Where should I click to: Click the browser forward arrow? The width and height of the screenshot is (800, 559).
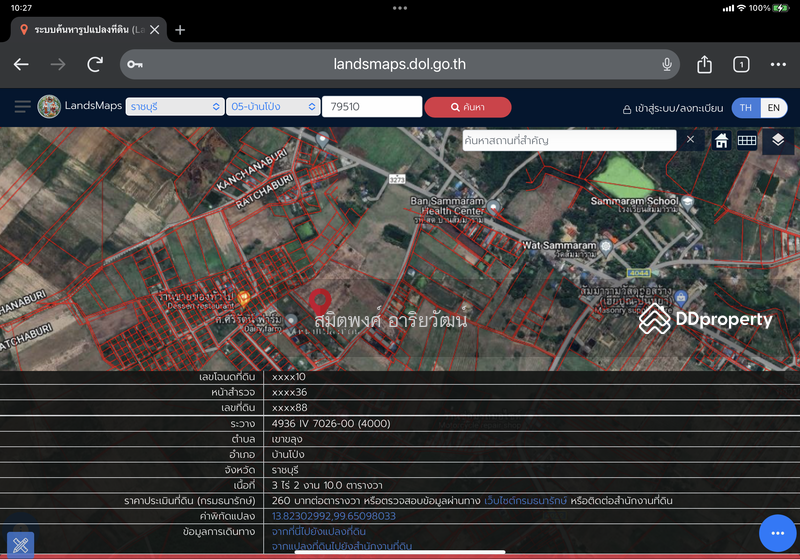coord(58,64)
